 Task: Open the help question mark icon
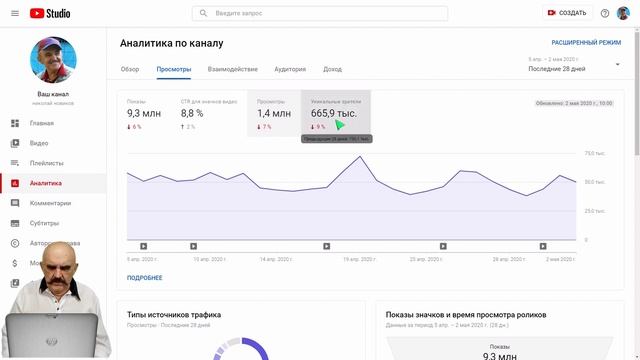pyautogui.click(x=604, y=13)
